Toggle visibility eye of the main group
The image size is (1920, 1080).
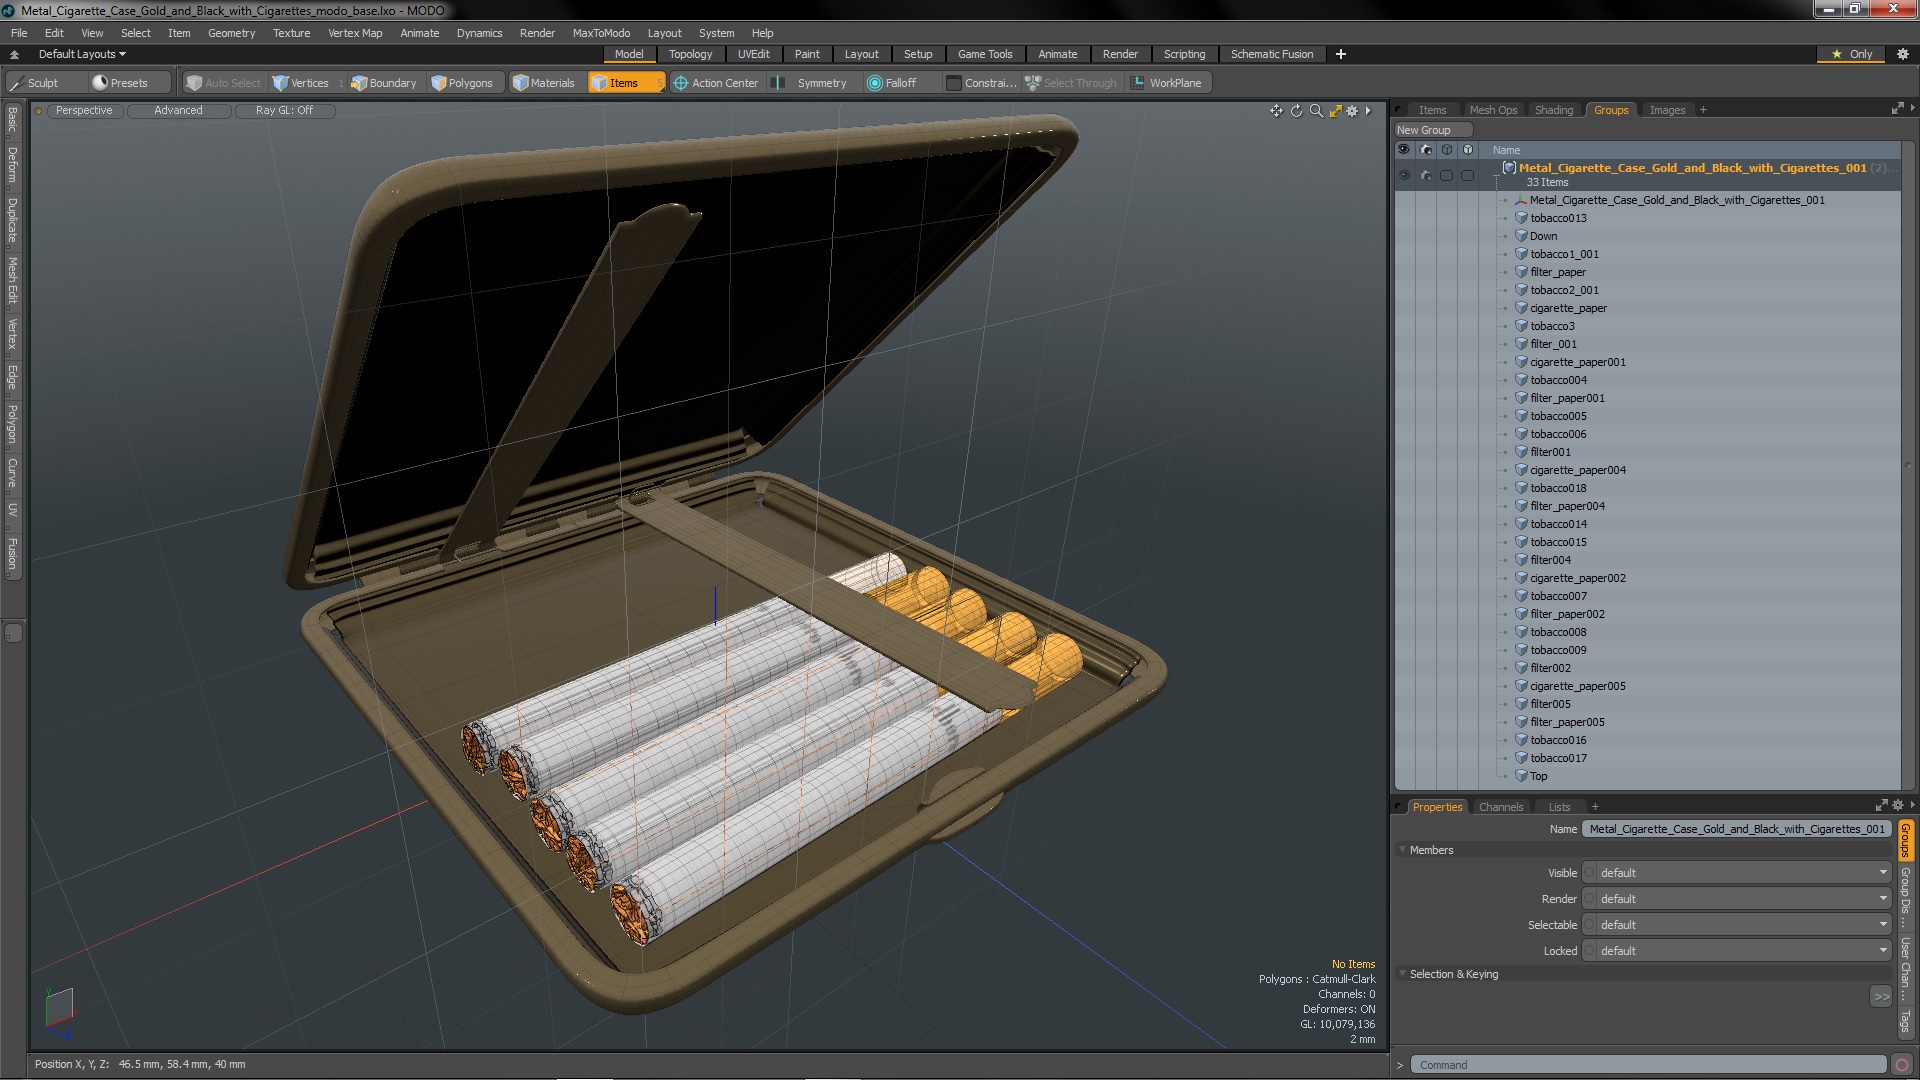(x=1404, y=175)
